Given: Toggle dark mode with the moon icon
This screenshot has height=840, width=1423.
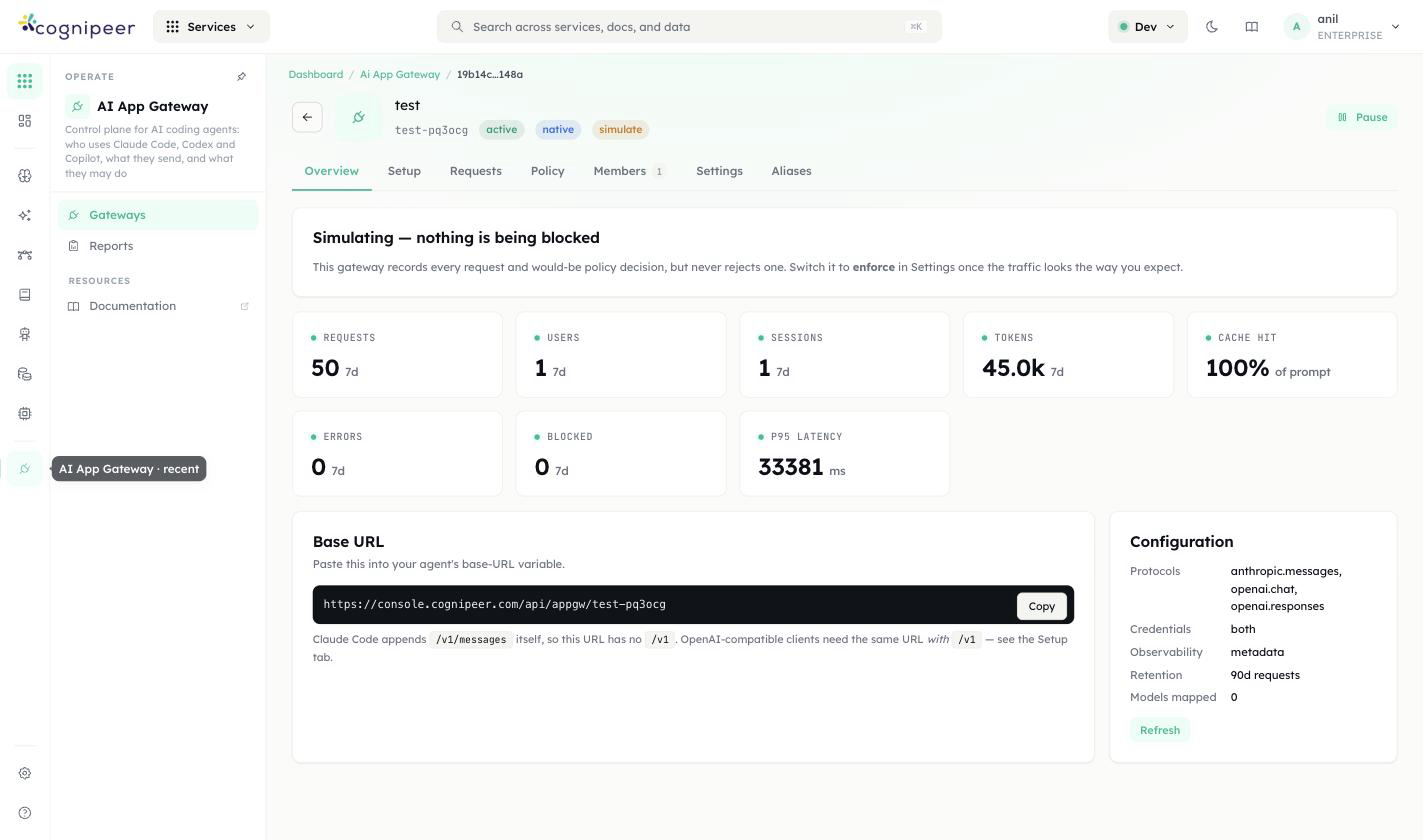Looking at the screenshot, I should (x=1212, y=27).
